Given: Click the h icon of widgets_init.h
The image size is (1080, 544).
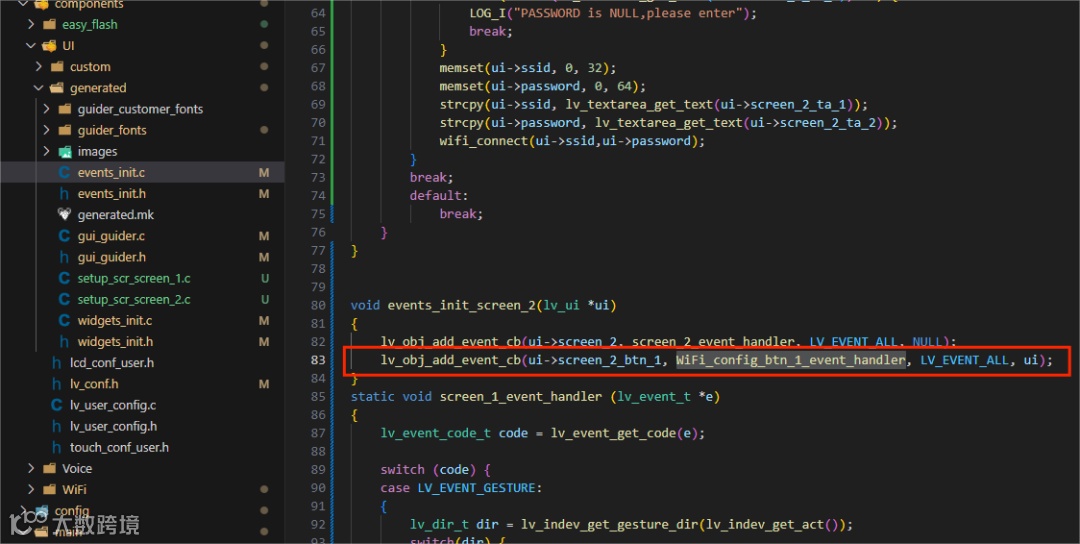Looking at the screenshot, I should (65, 342).
